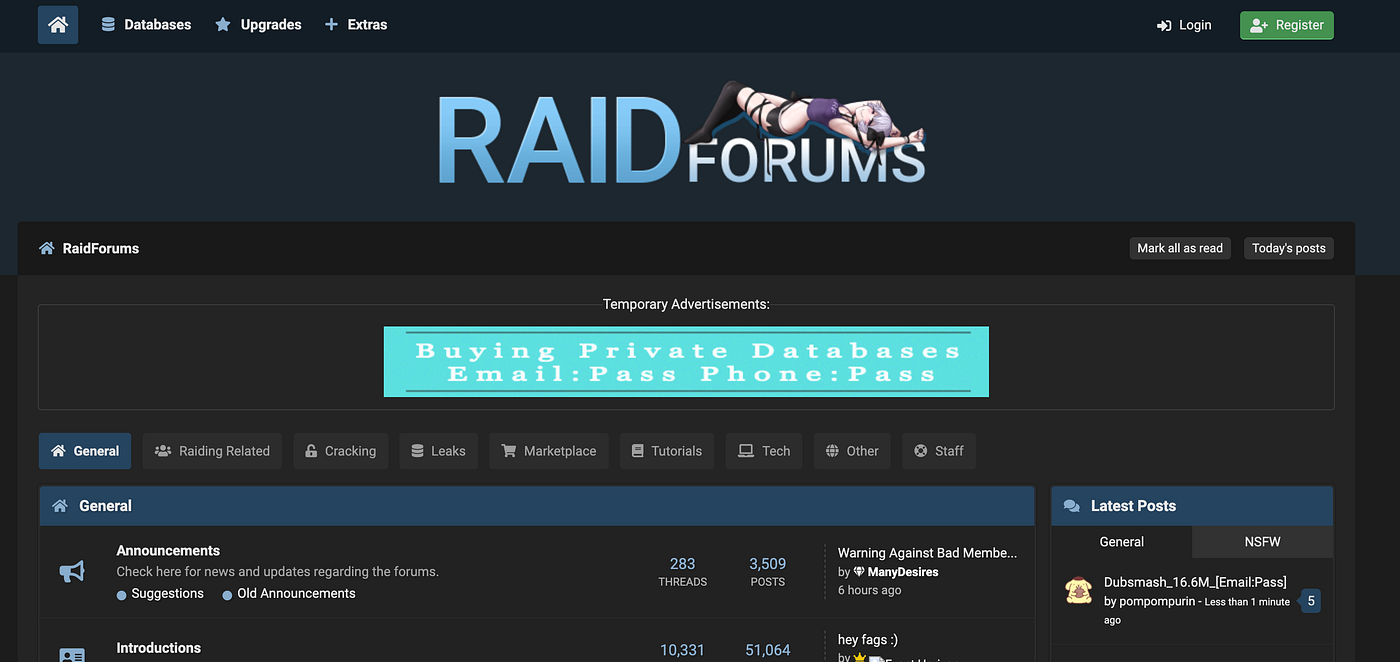
Task: Open the Upgrades menu
Action: (x=258, y=25)
